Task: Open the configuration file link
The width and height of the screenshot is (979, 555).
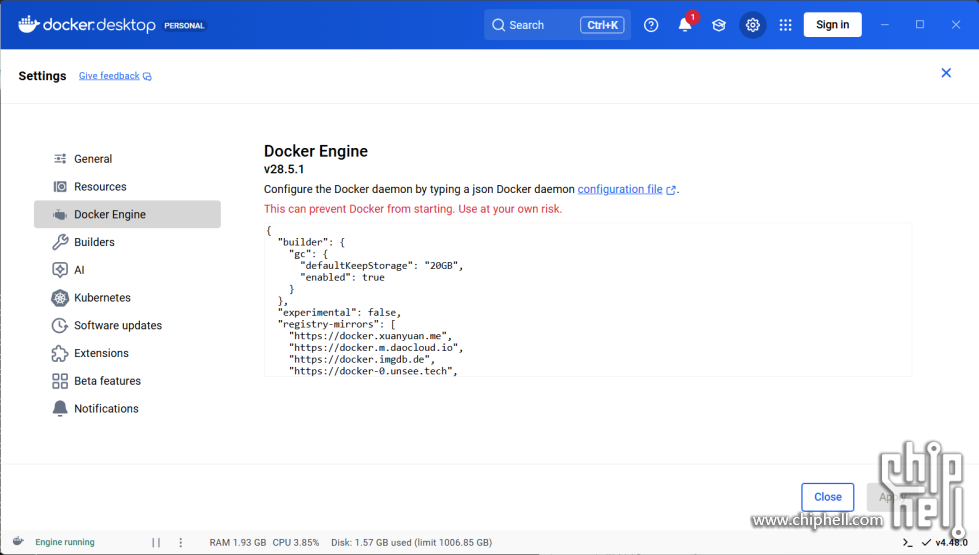Action: 620,189
